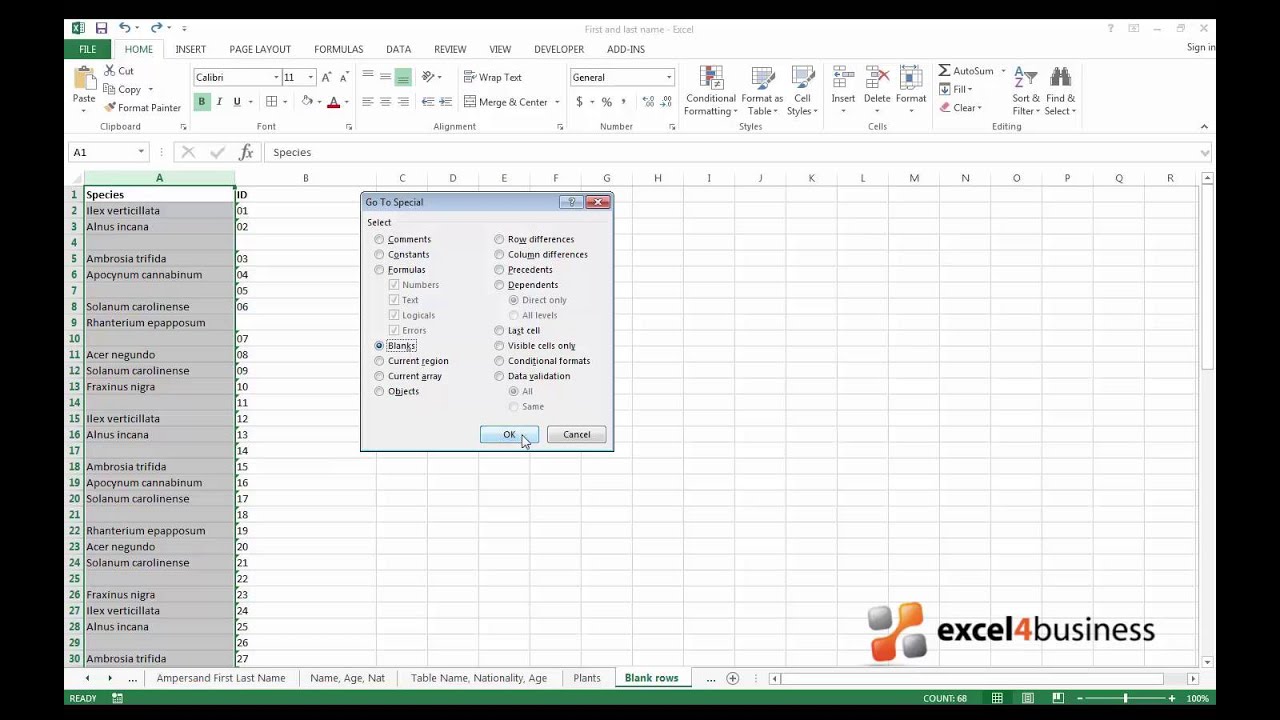Open Conditional Formatting

tap(710, 91)
